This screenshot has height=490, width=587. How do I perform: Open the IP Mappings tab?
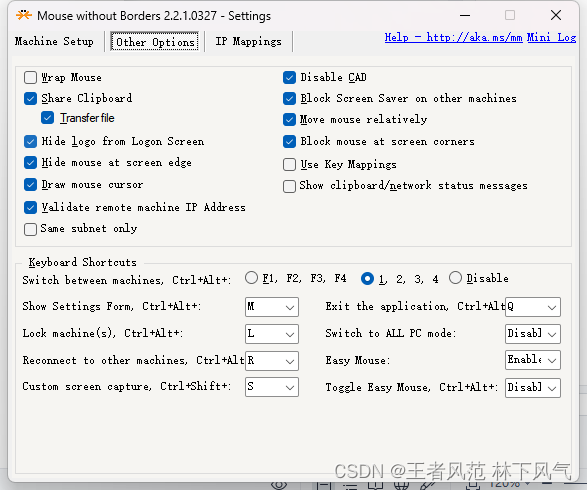point(248,41)
